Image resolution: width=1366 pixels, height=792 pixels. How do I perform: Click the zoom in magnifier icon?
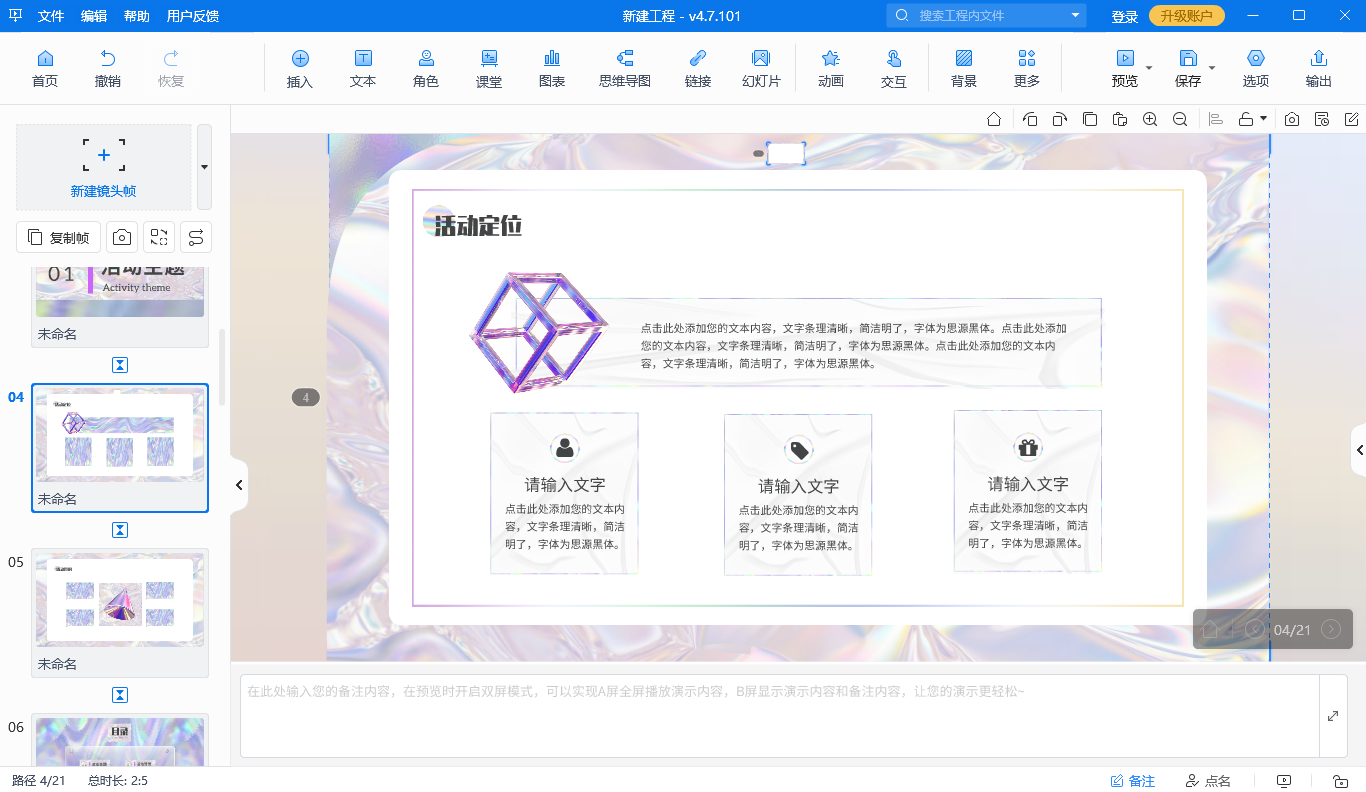click(x=1150, y=119)
